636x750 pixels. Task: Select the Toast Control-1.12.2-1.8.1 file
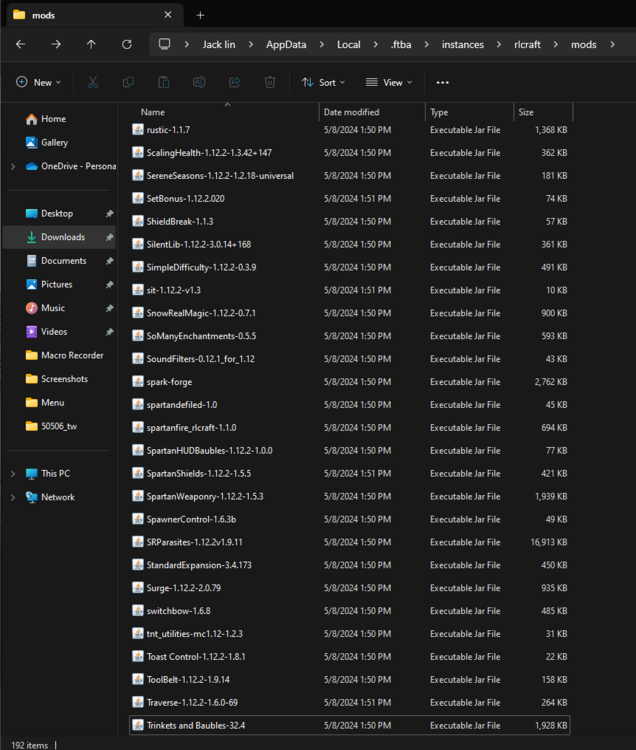click(x=350, y=657)
